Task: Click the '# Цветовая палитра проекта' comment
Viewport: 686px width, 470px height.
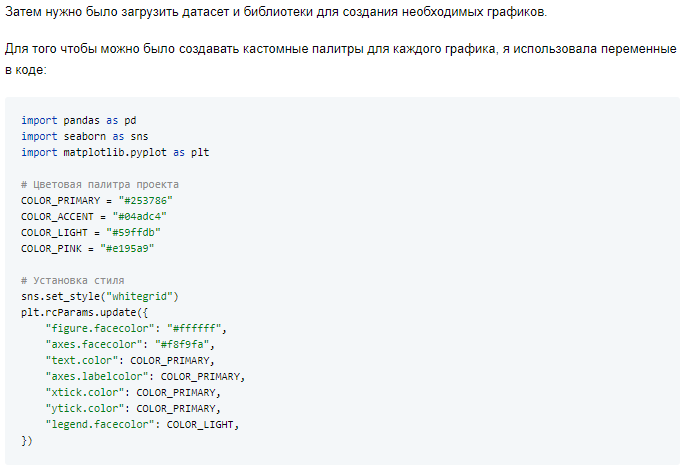Action: [100, 185]
